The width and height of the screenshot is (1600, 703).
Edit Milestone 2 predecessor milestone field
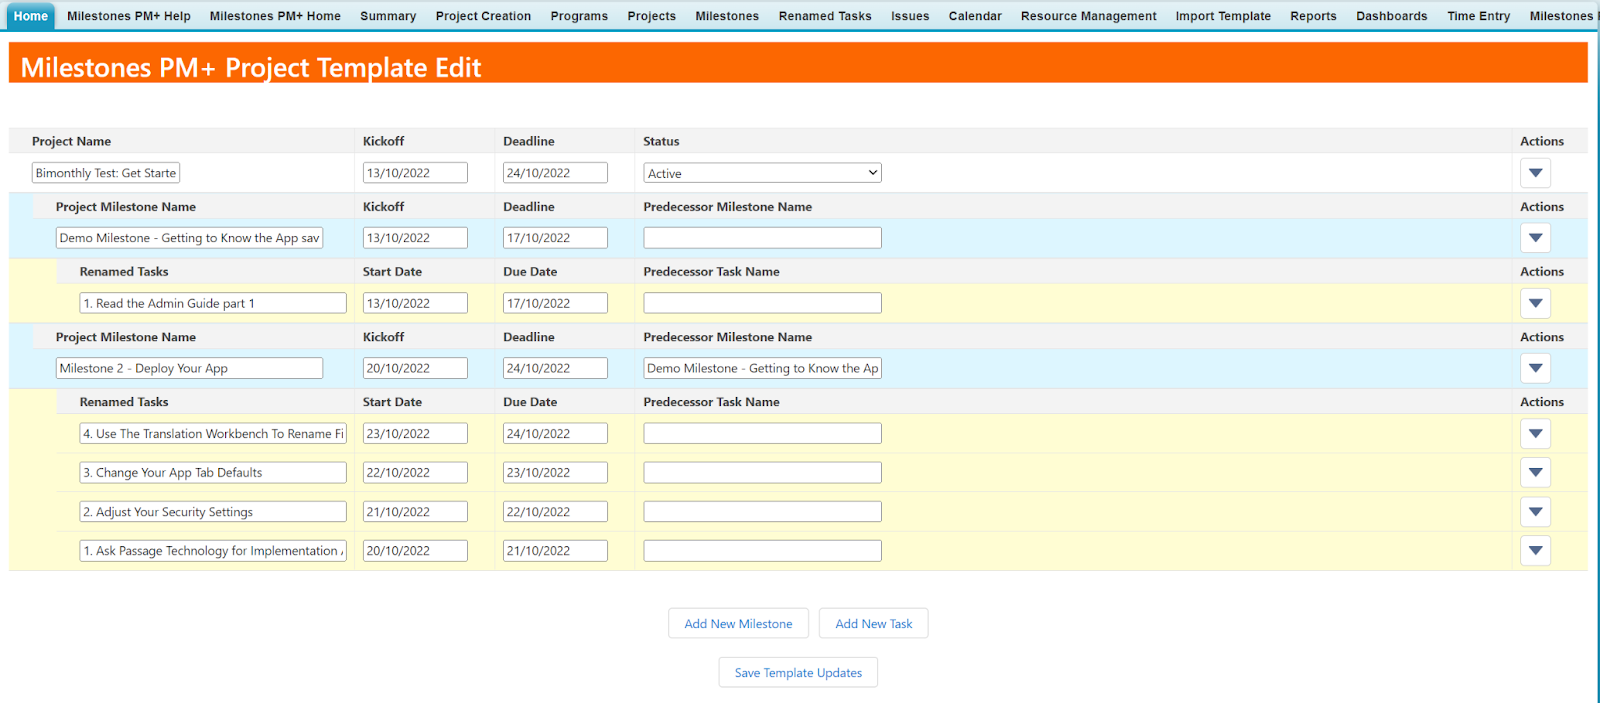point(763,368)
